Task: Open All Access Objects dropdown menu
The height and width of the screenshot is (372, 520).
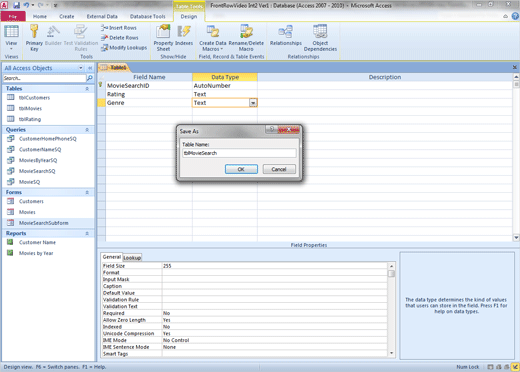Action: [81, 68]
